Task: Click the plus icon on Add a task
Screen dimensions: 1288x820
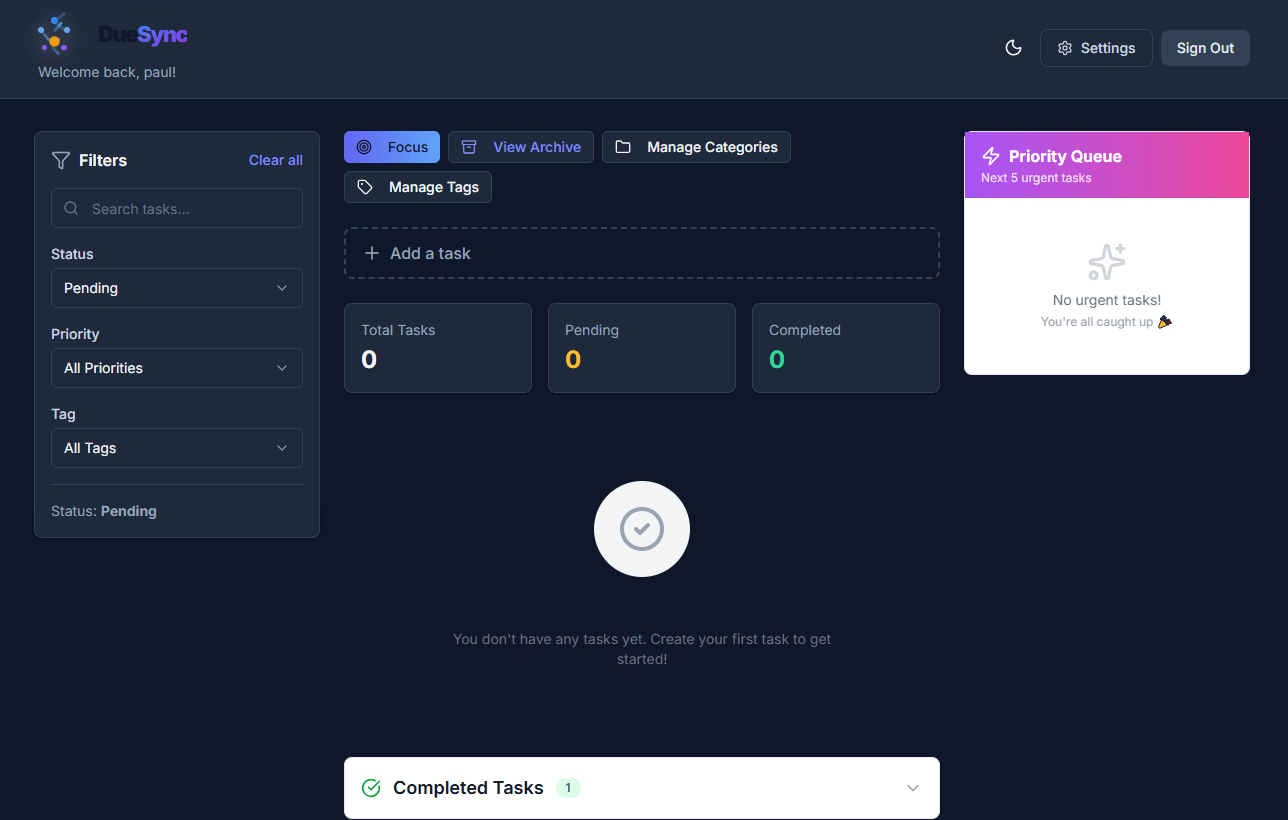Action: pos(371,253)
